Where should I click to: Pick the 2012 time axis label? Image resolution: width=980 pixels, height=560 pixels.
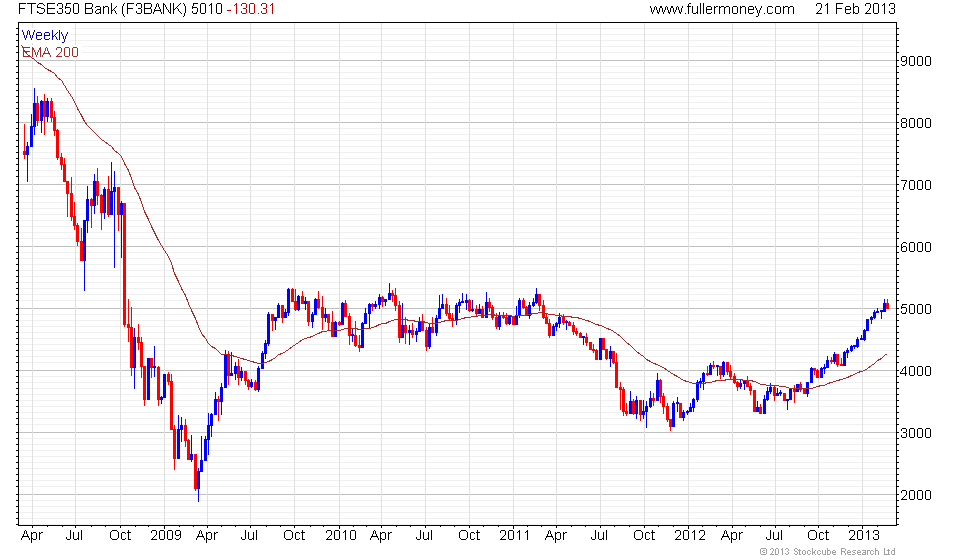pos(688,536)
